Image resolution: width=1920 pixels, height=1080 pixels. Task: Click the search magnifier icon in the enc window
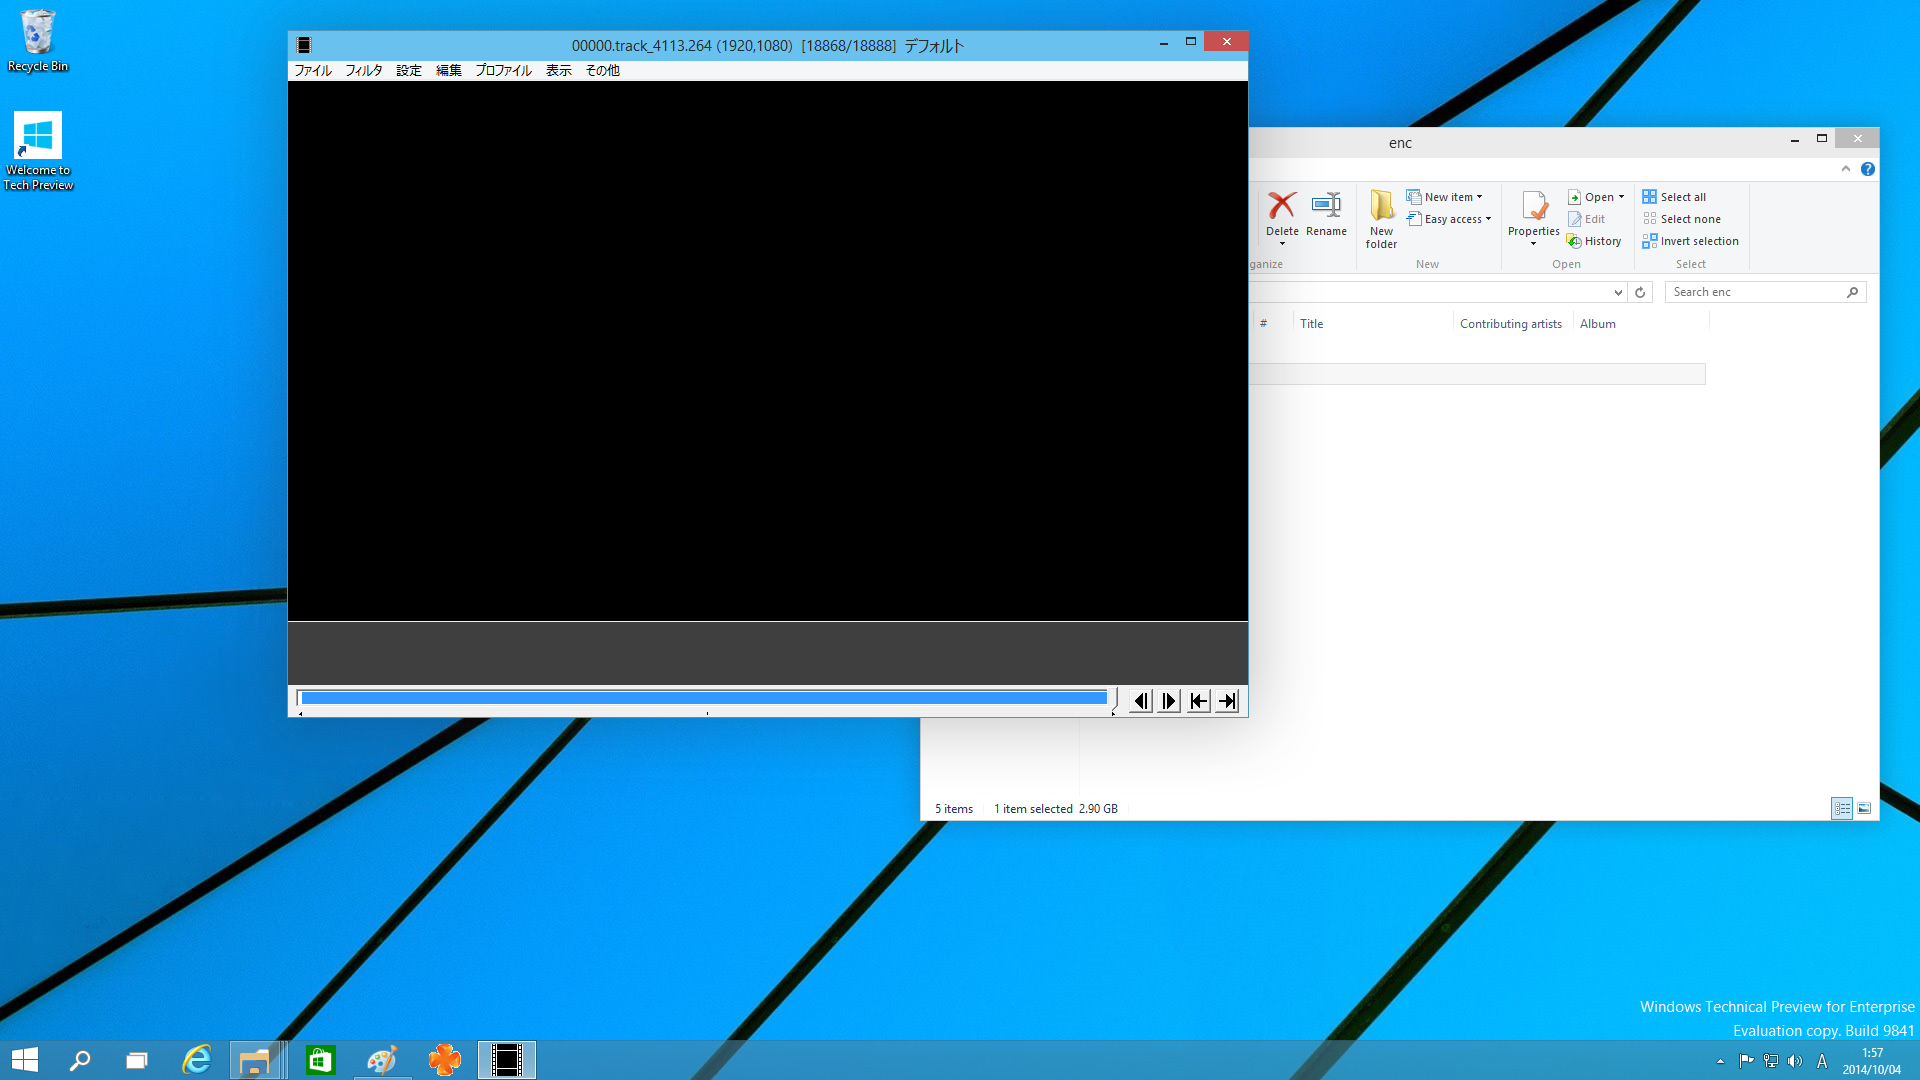point(1852,292)
